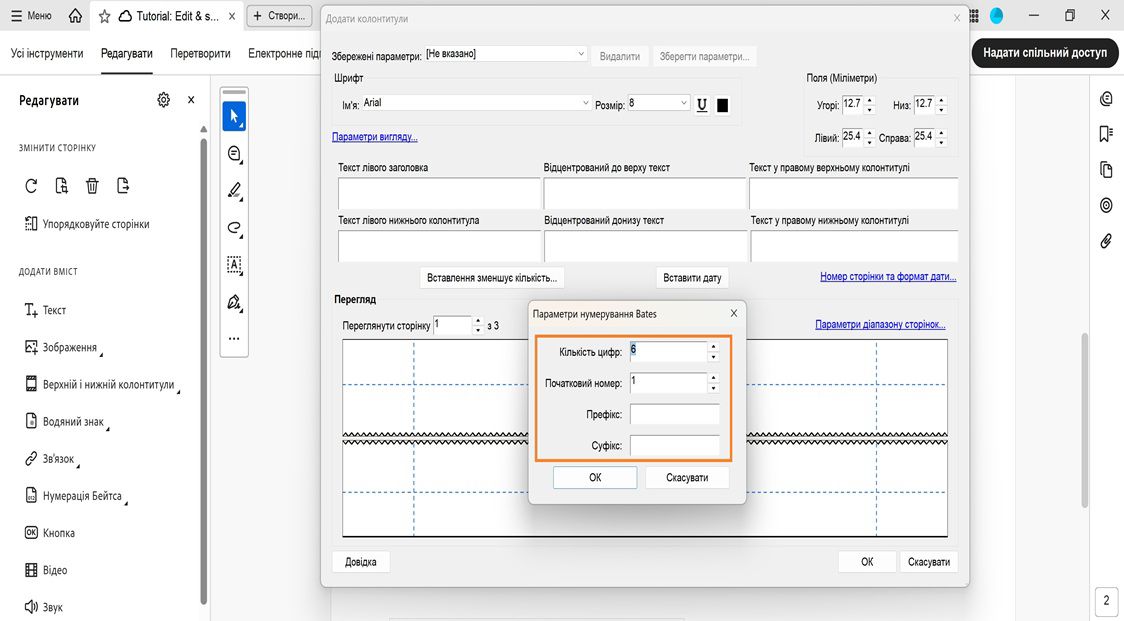Rotate page using the rotate icon

pos(31,186)
